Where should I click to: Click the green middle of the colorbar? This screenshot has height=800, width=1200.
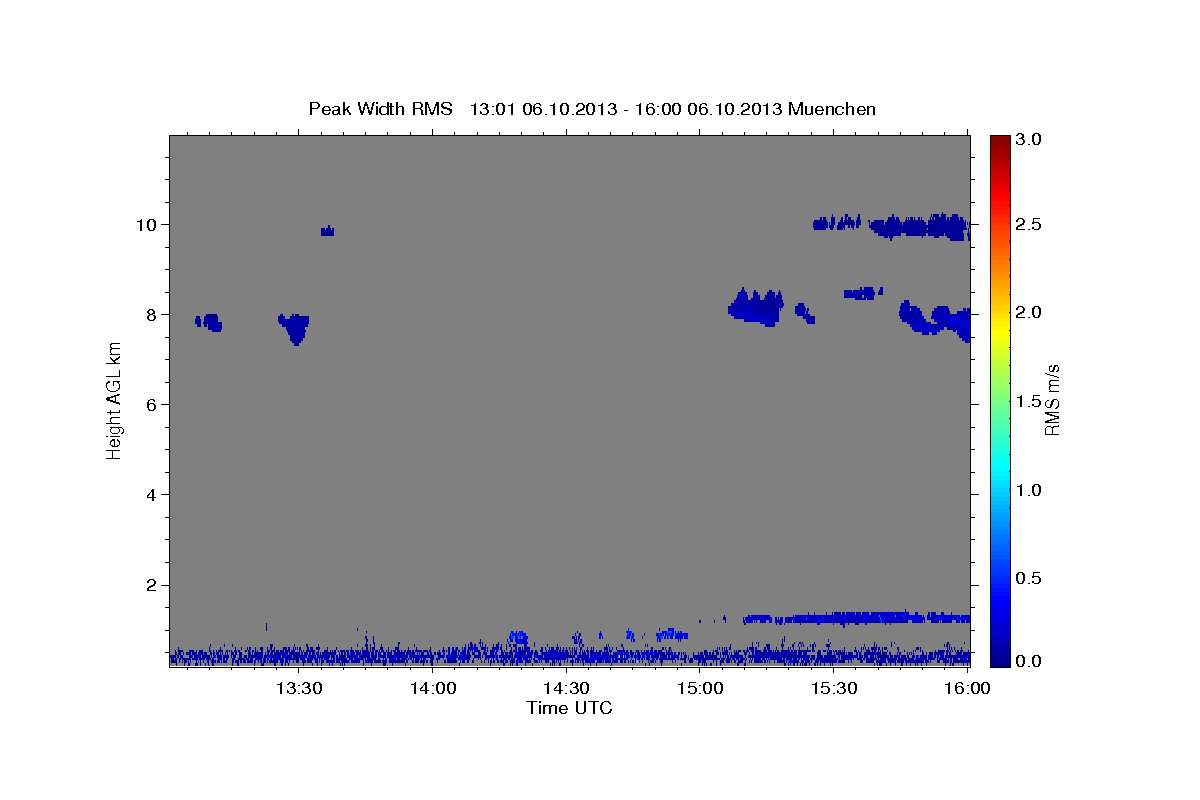click(1000, 400)
